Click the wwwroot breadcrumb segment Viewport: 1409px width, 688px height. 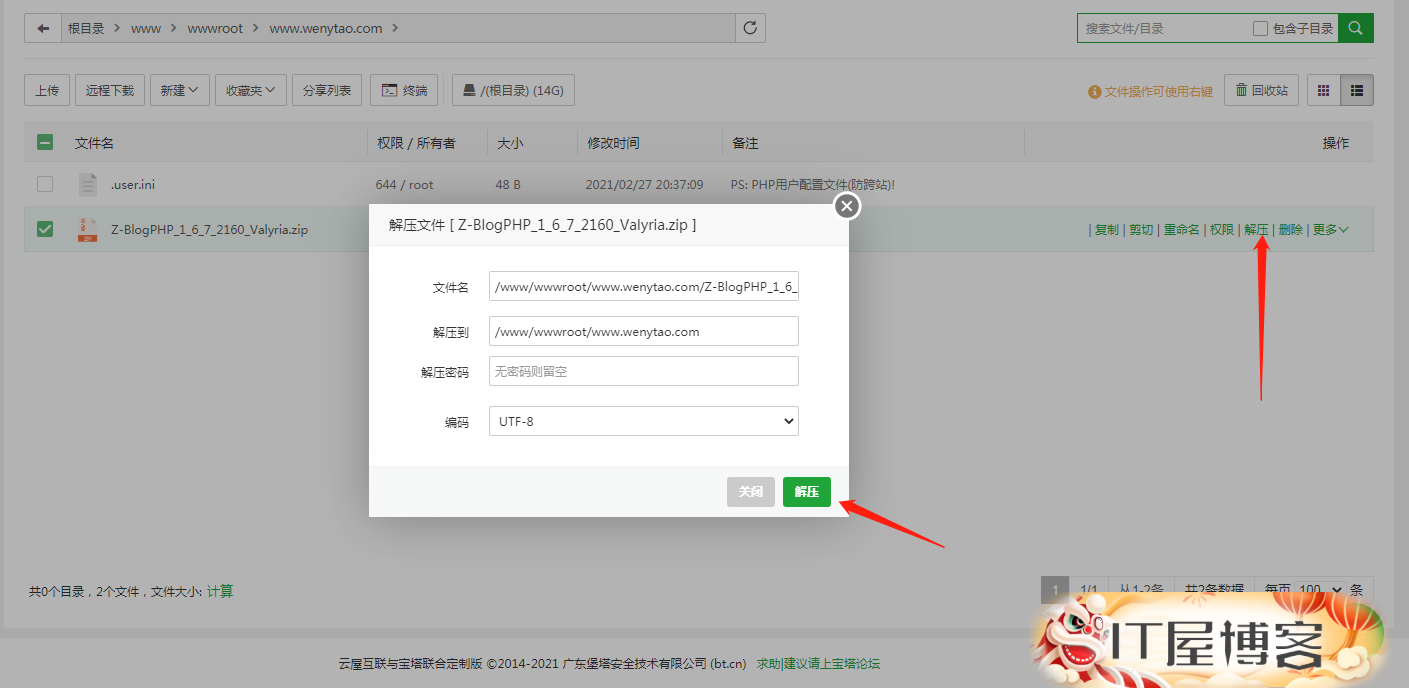coord(215,28)
